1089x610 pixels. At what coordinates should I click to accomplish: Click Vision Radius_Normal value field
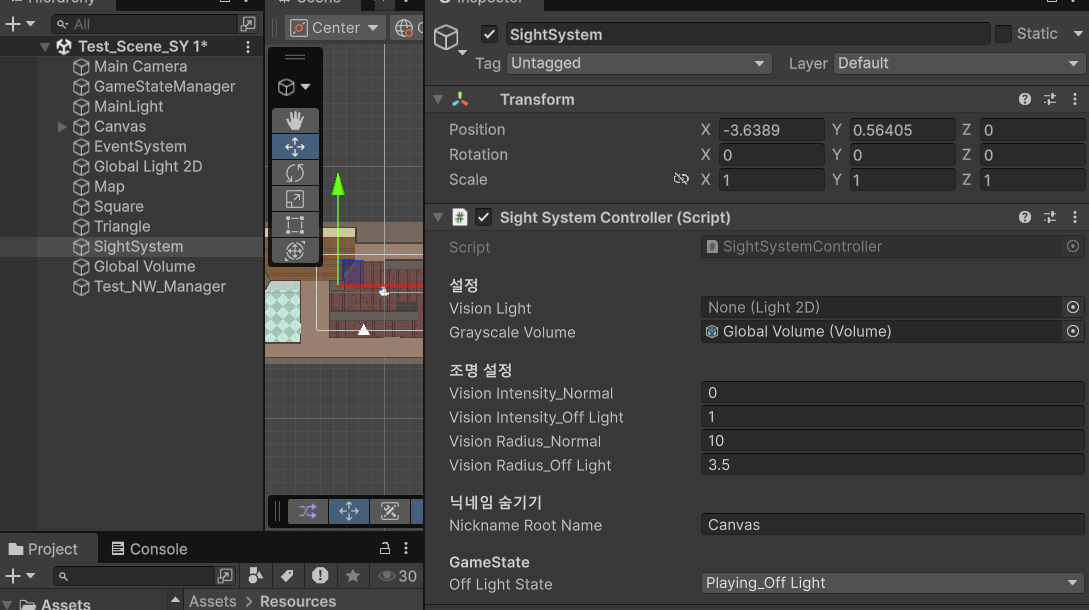pos(892,440)
